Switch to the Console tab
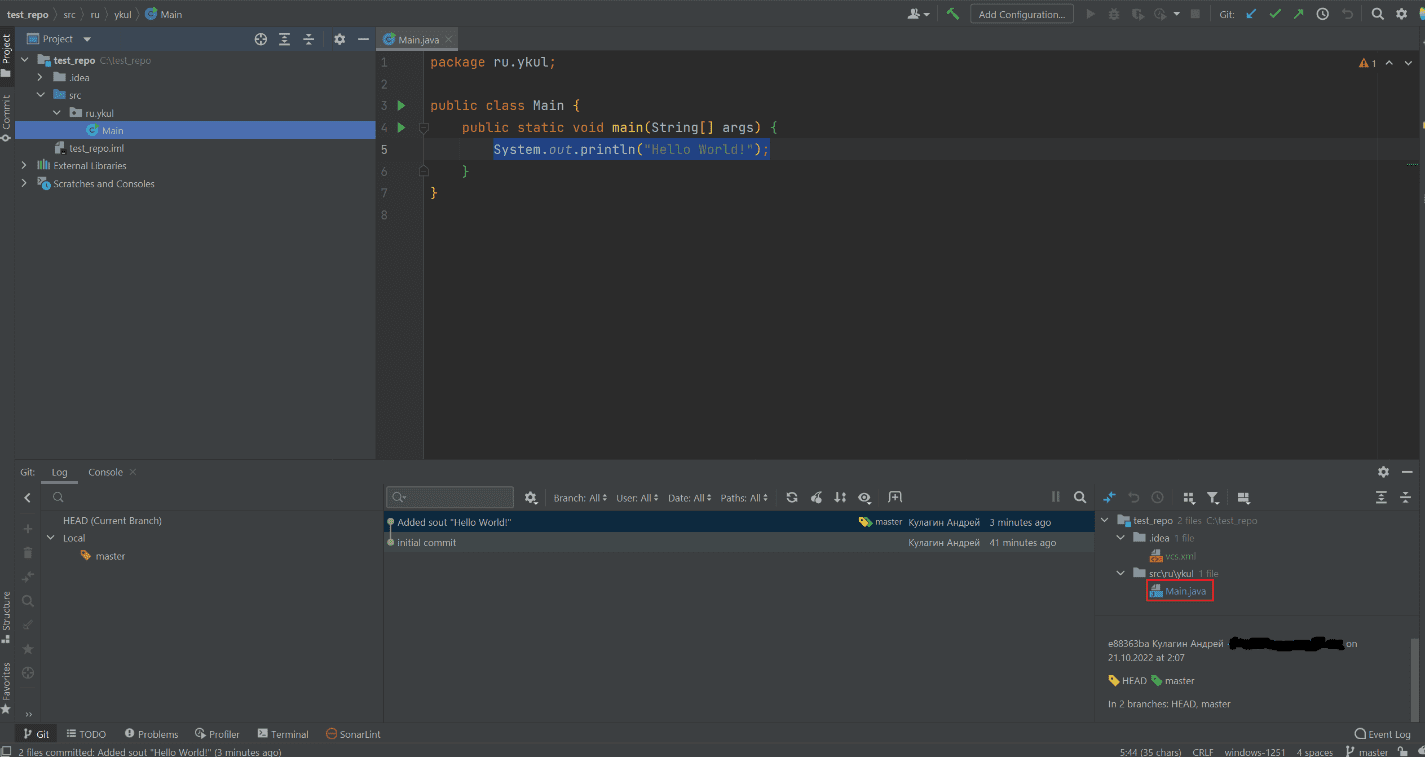Image resolution: width=1425 pixels, height=757 pixels. 106,472
